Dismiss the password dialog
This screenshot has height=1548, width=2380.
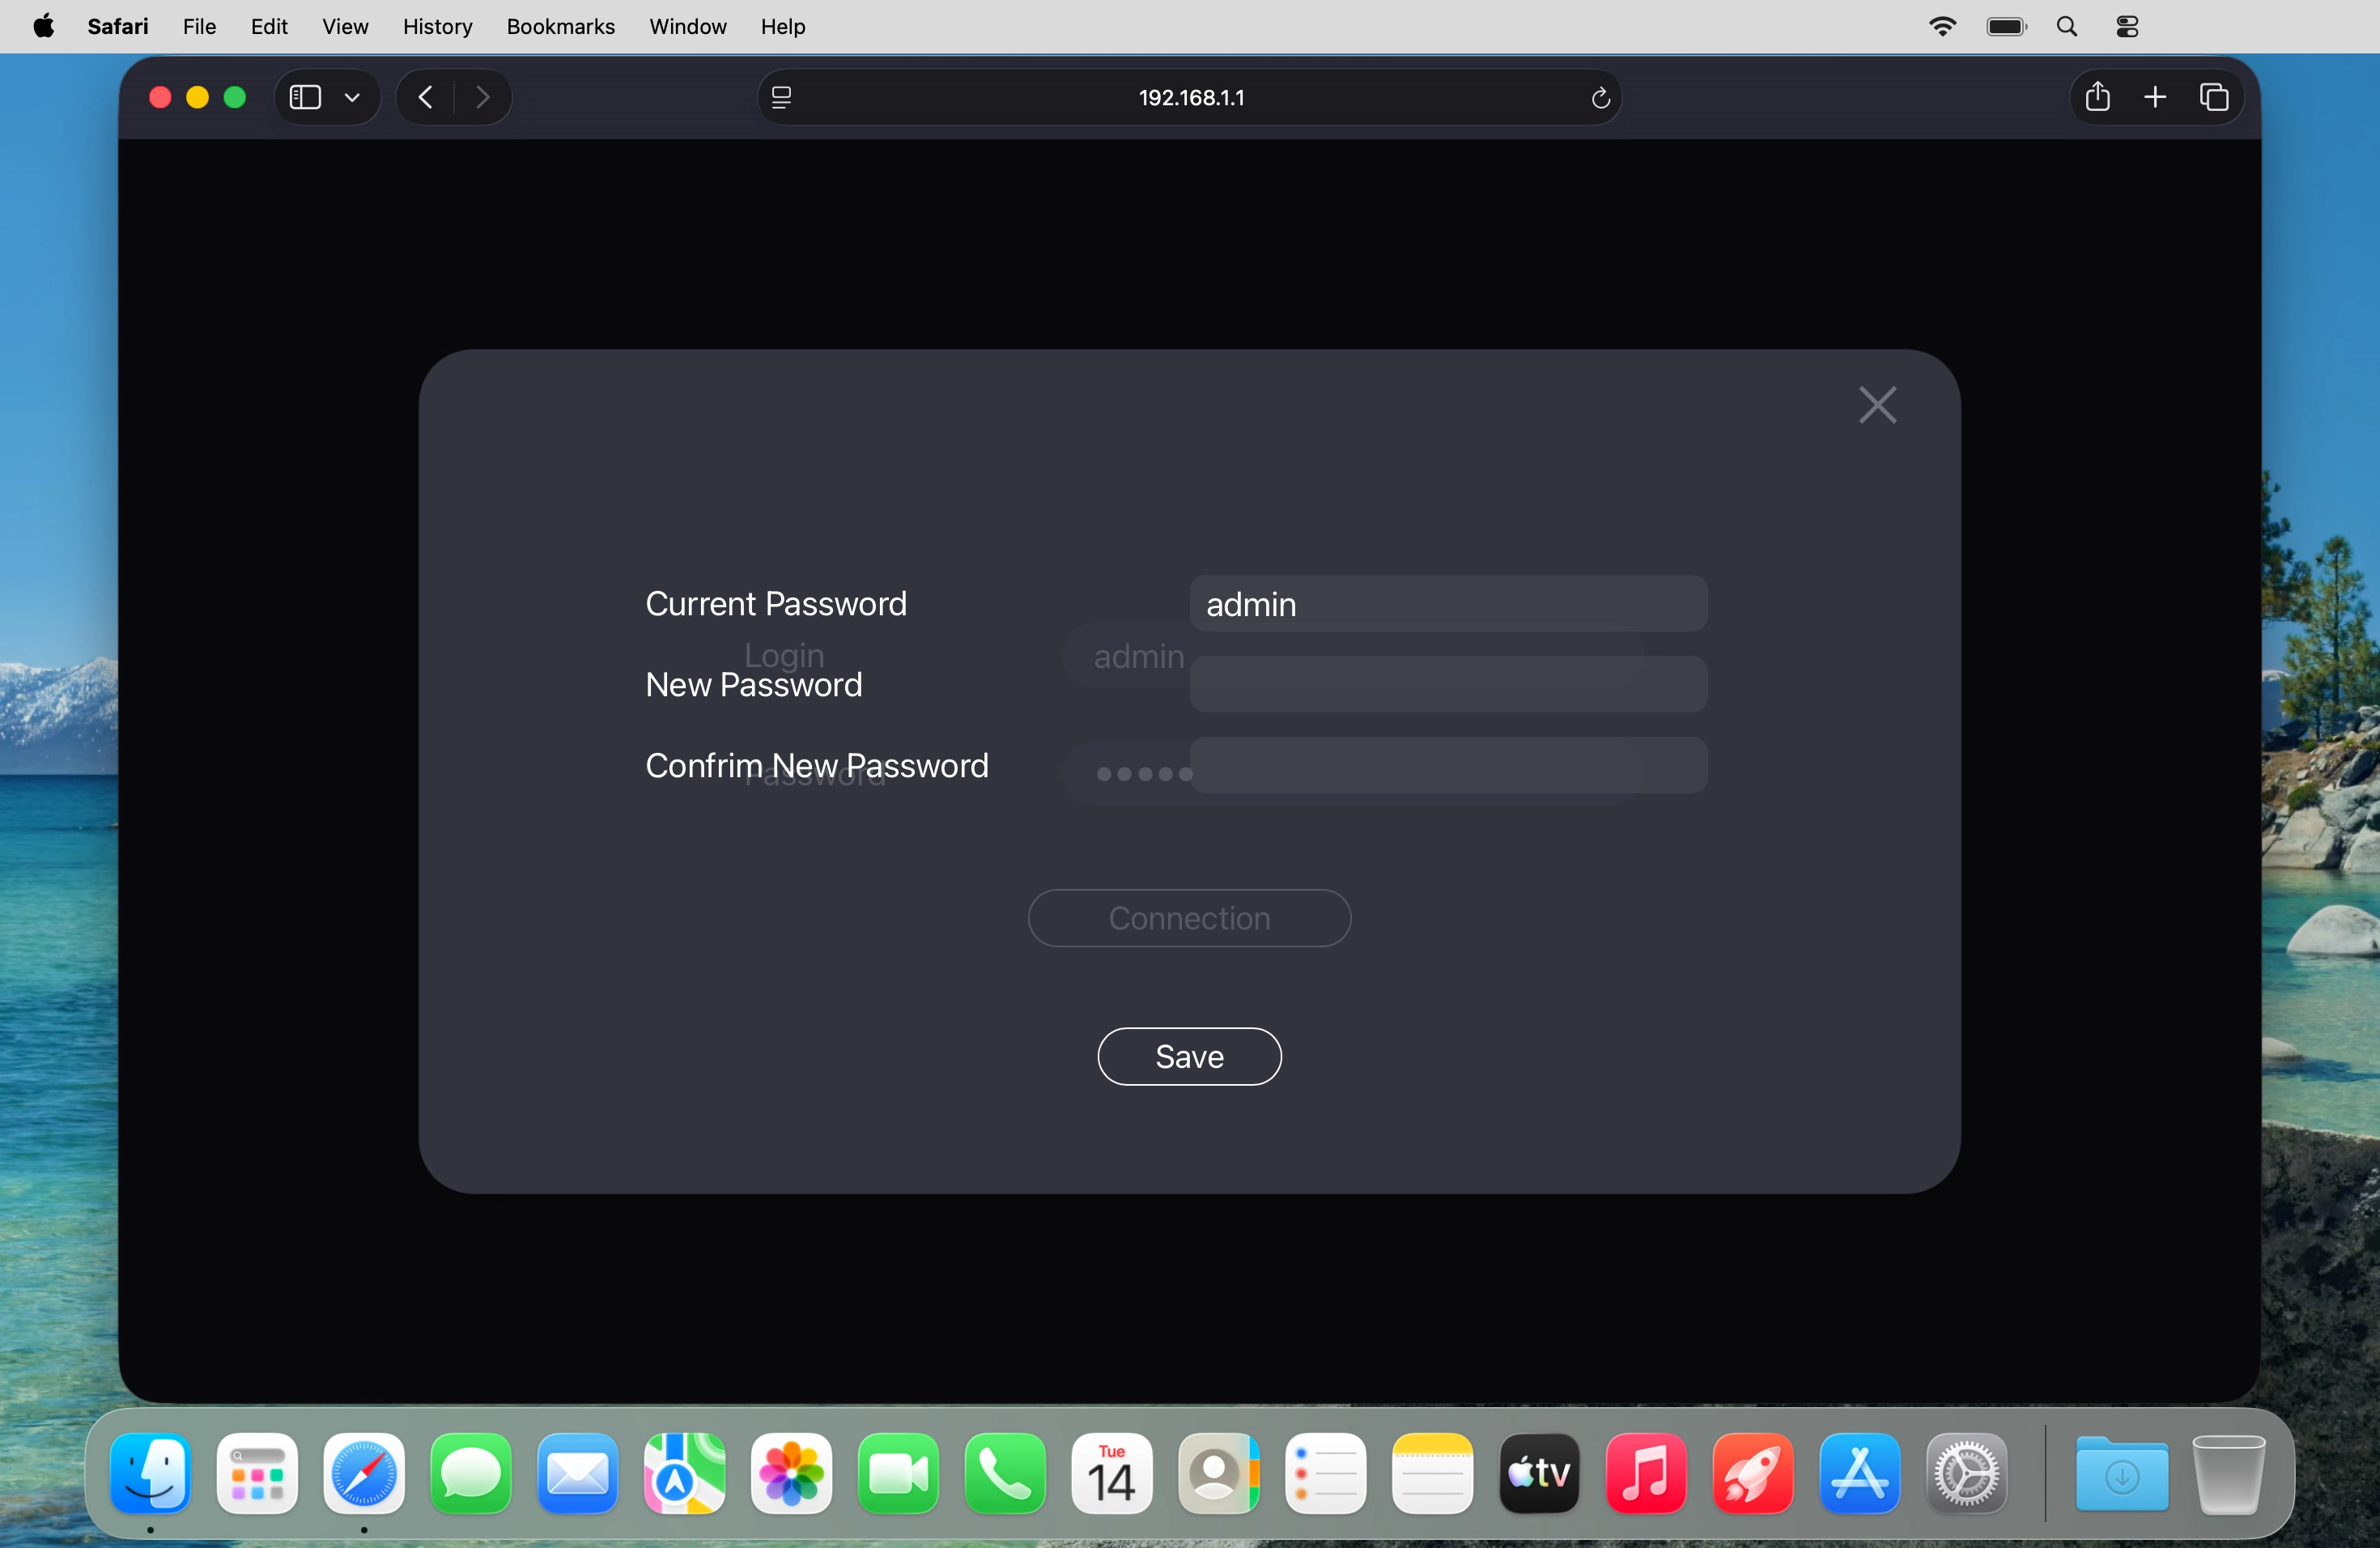[x=1877, y=404]
